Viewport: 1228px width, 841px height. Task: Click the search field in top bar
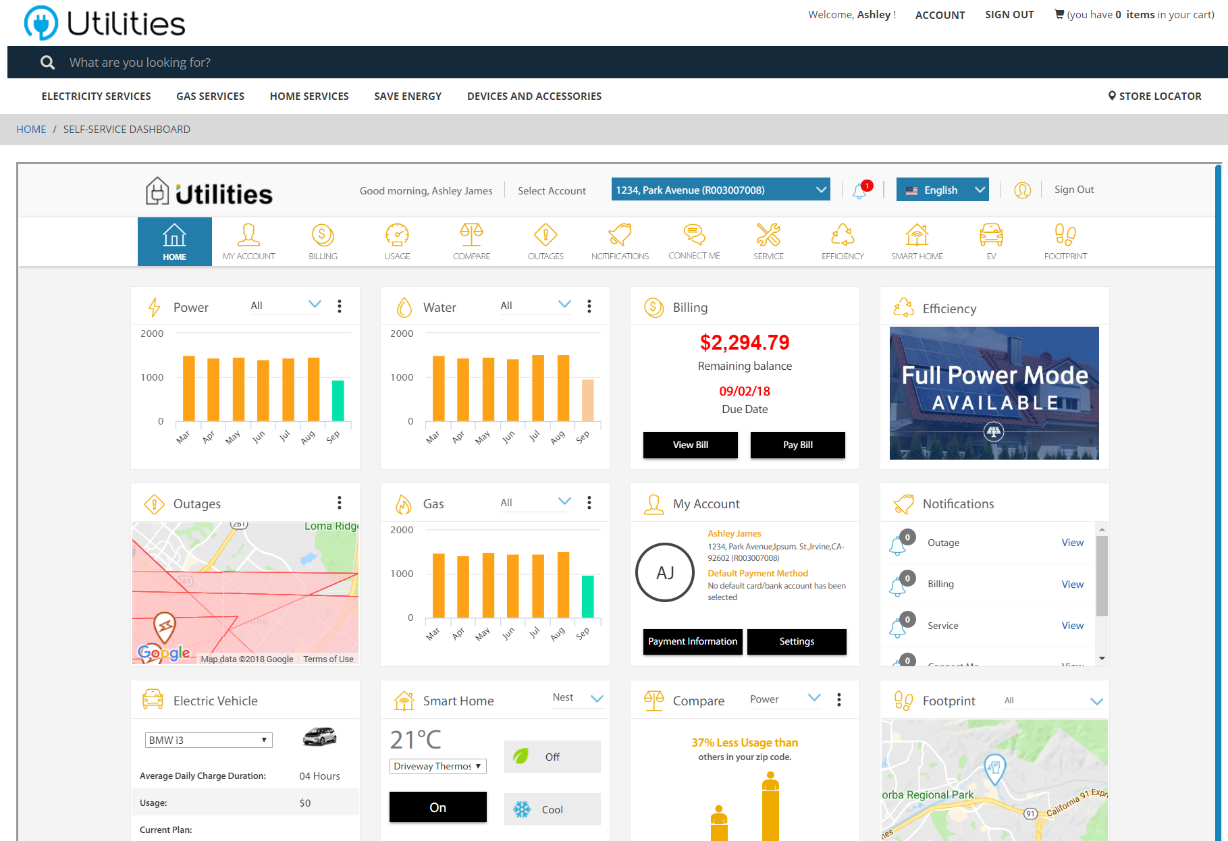click(400, 62)
